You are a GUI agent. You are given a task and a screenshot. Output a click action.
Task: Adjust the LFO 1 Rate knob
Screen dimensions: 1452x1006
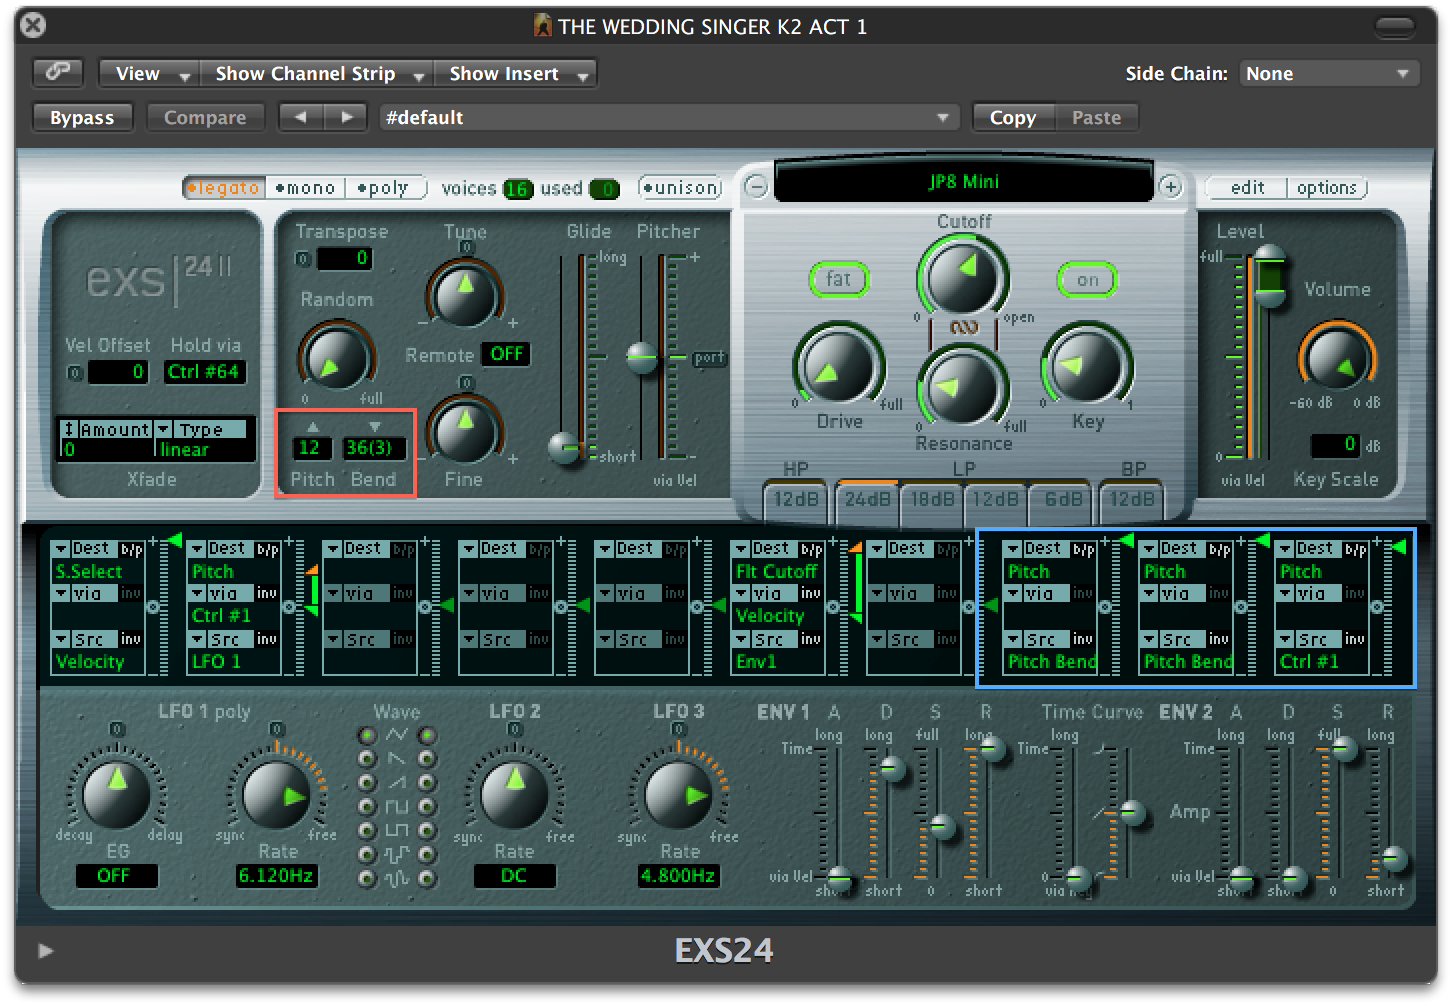point(277,795)
